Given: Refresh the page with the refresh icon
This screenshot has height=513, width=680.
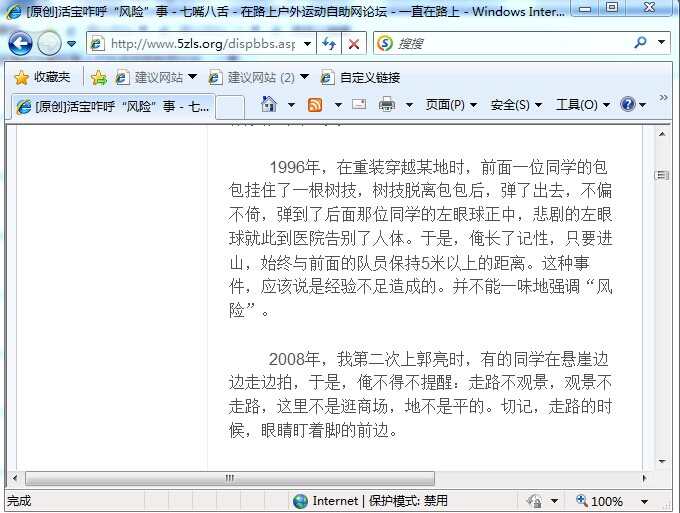Looking at the screenshot, I should (329, 44).
